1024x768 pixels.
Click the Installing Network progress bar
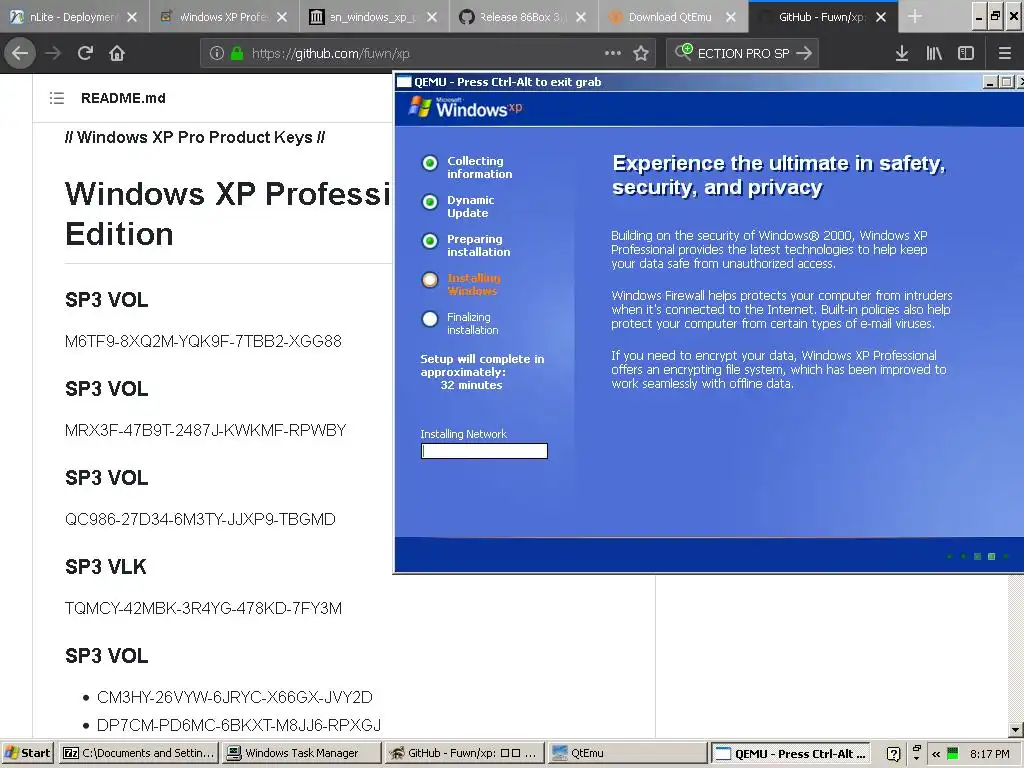click(x=484, y=451)
